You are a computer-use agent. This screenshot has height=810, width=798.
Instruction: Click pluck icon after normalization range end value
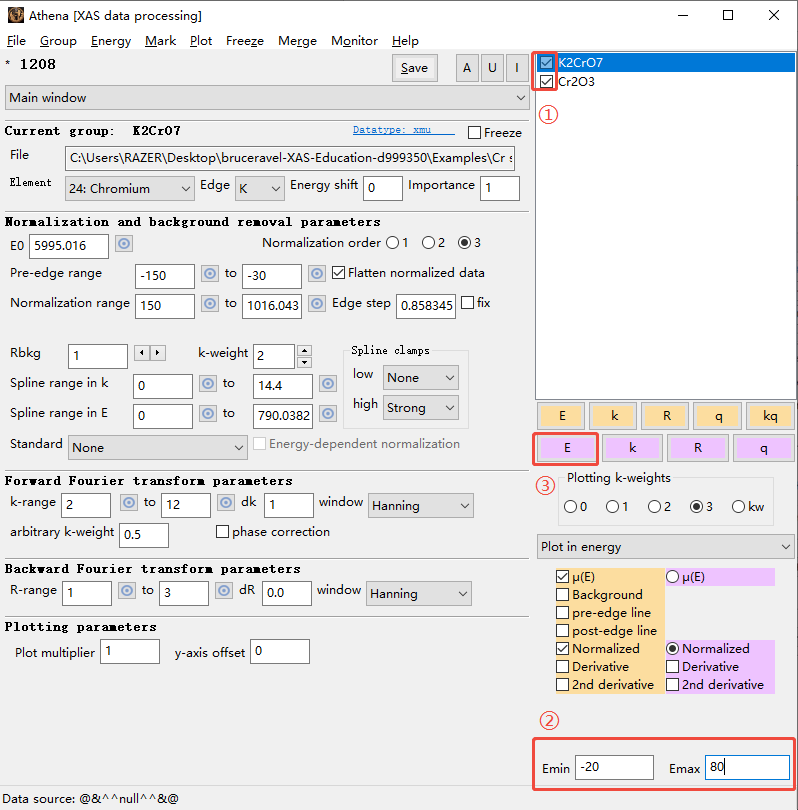pos(317,304)
